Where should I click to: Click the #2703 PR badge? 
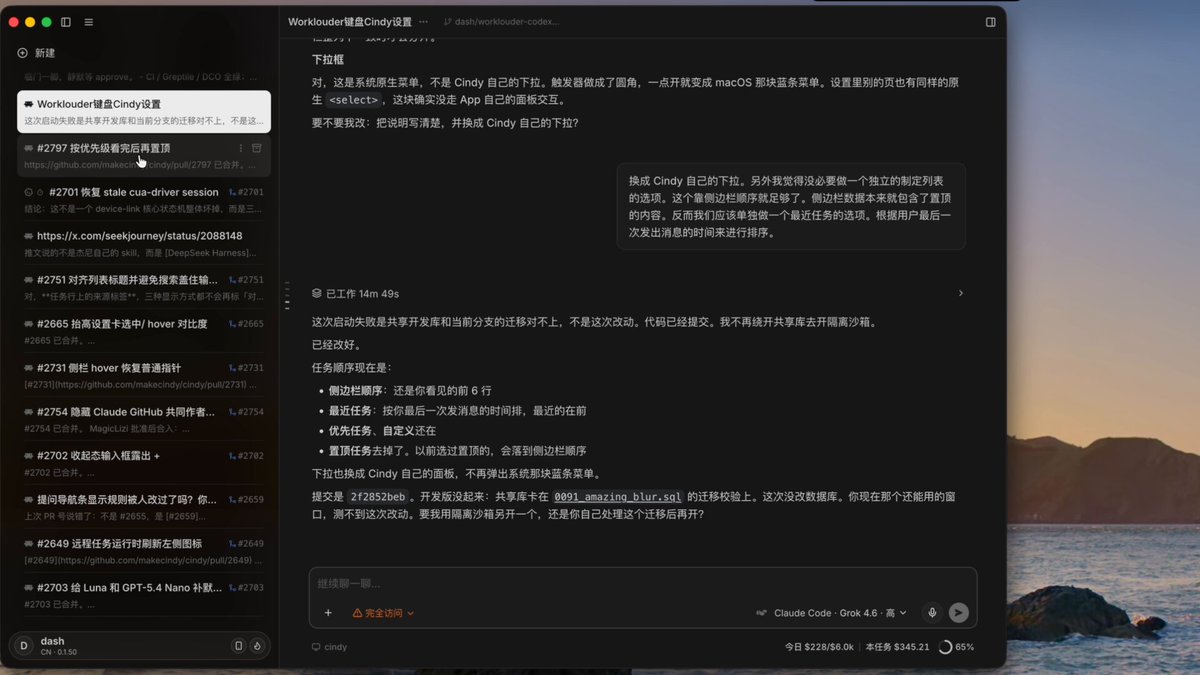(246, 588)
